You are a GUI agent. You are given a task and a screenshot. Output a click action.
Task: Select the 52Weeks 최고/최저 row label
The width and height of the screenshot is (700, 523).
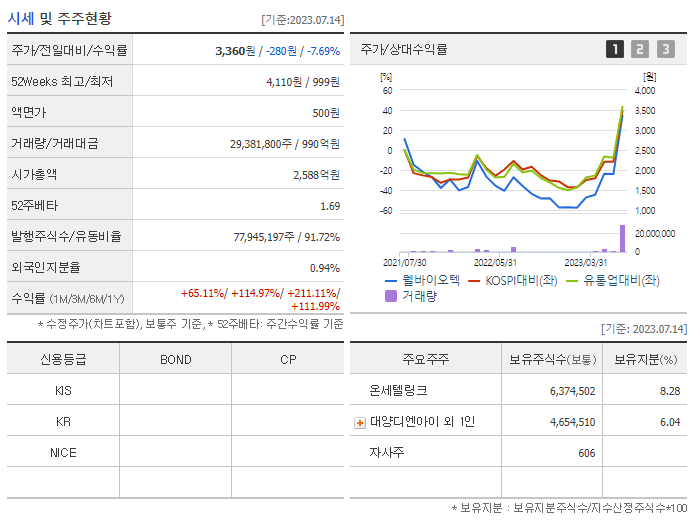pos(62,82)
